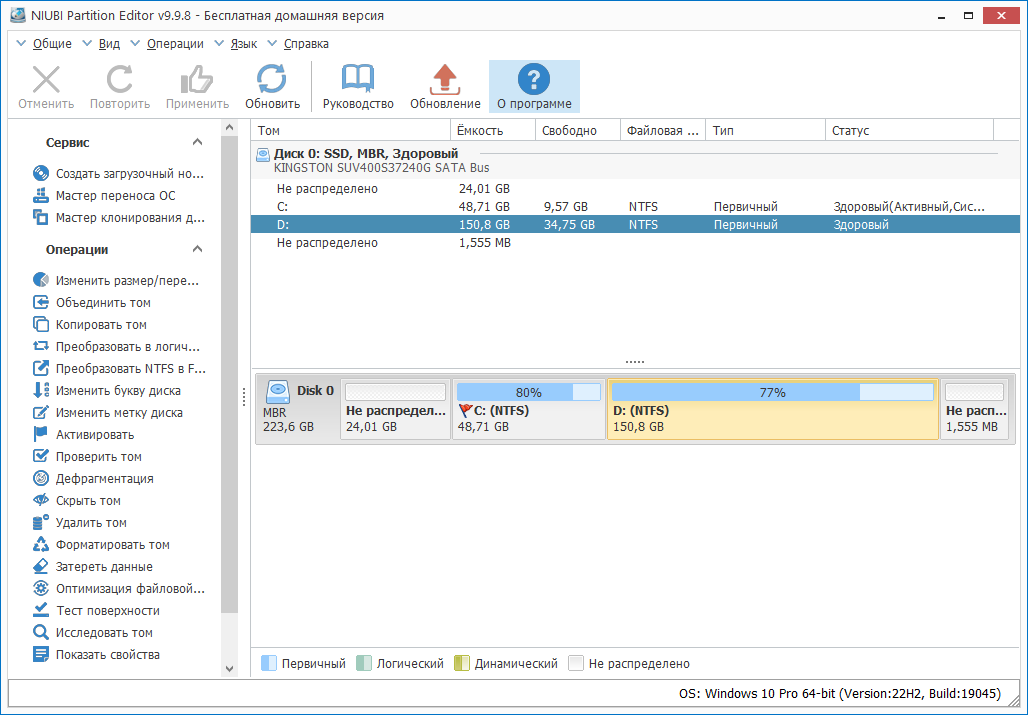Click the Активировать flag icon
The width and height of the screenshot is (1028, 715).
click(x=41, y=435)
